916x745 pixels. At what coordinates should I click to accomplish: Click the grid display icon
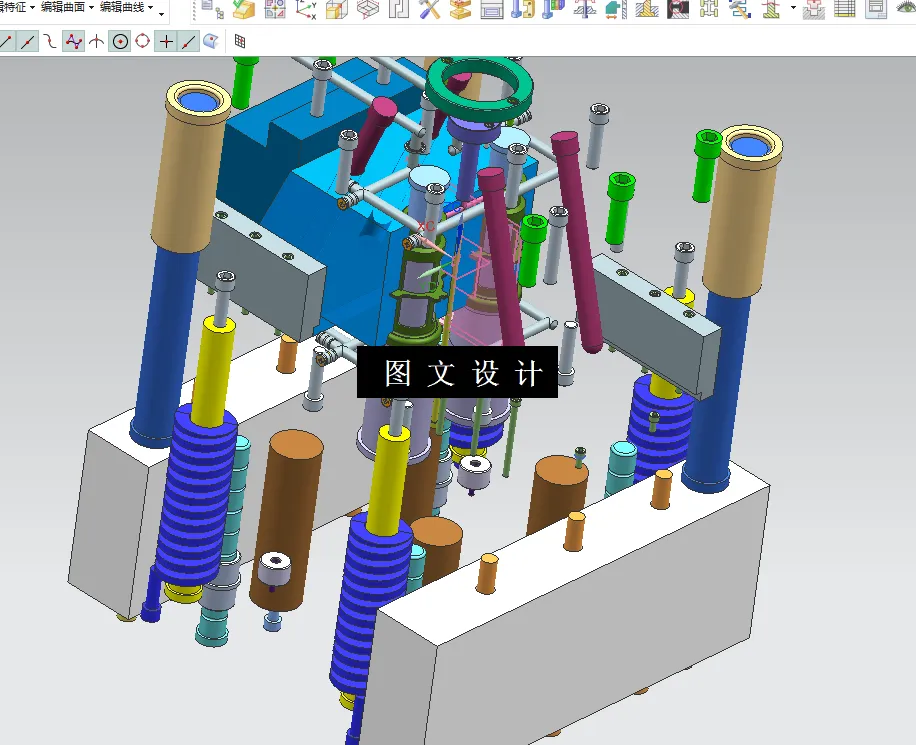tap(239, 42)
